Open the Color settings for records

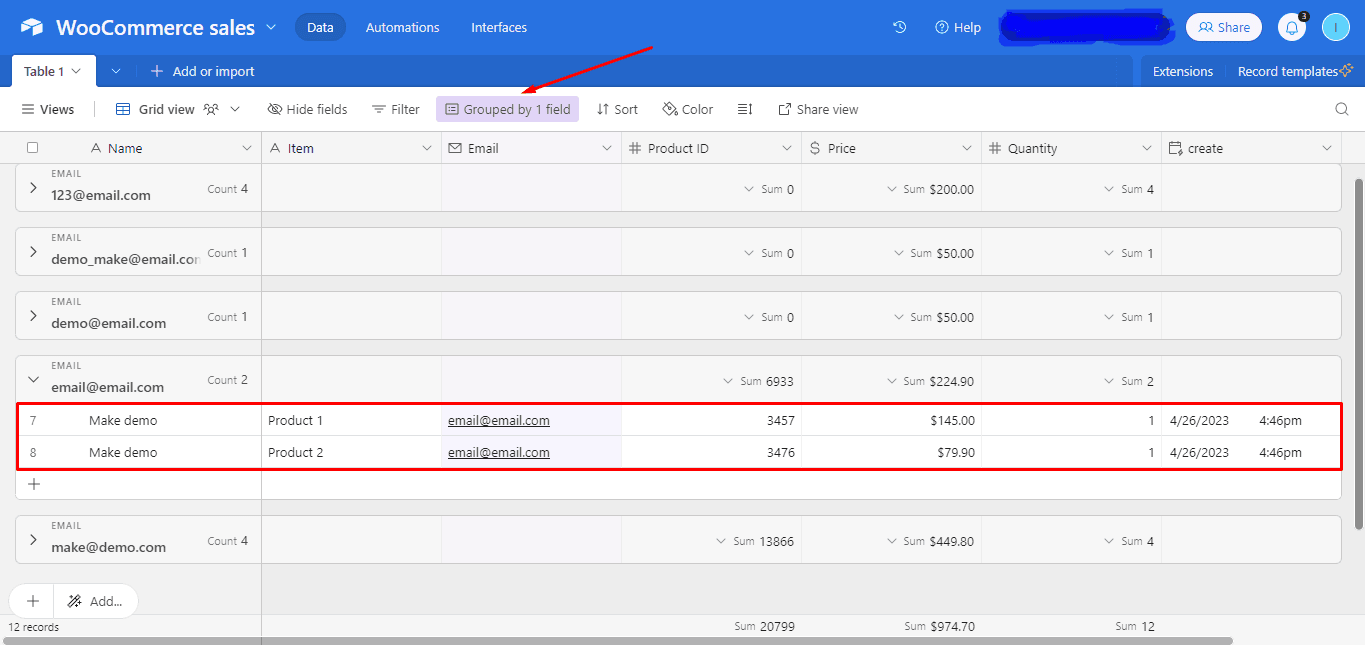(x=687, y=108)
